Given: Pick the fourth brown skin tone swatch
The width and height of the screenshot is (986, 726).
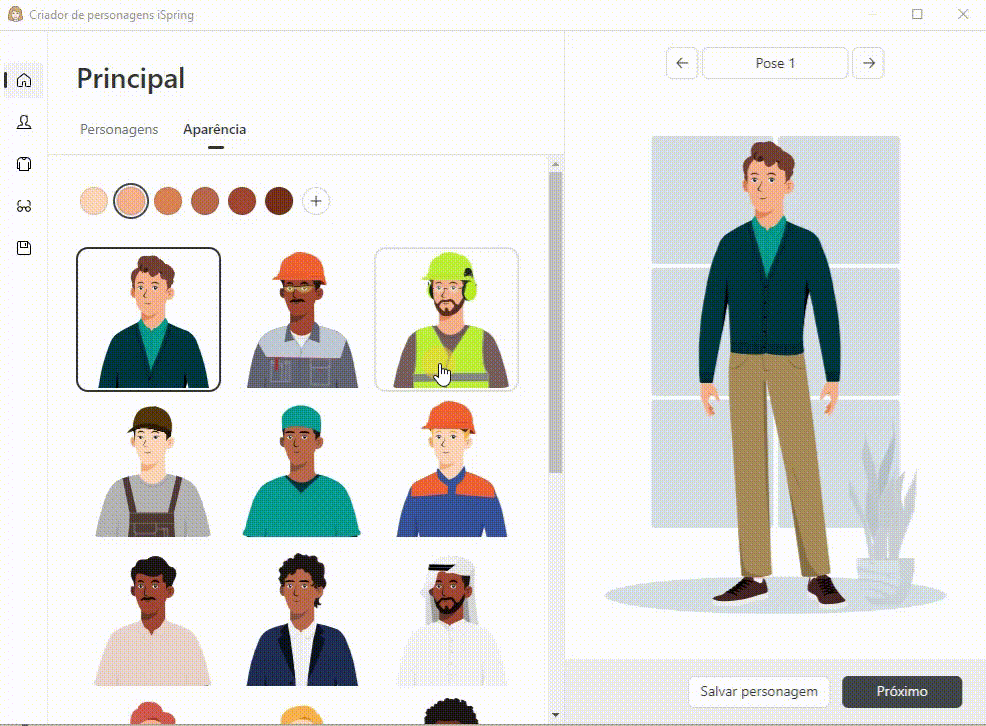Looking at the screenshot, I should click(x=205, y=201).
